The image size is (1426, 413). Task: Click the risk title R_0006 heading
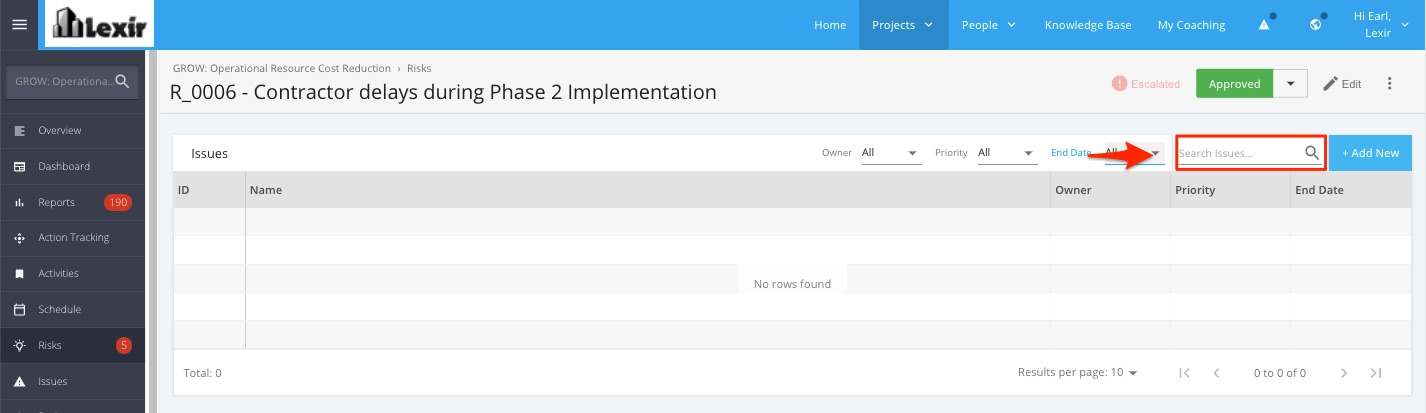444,92
